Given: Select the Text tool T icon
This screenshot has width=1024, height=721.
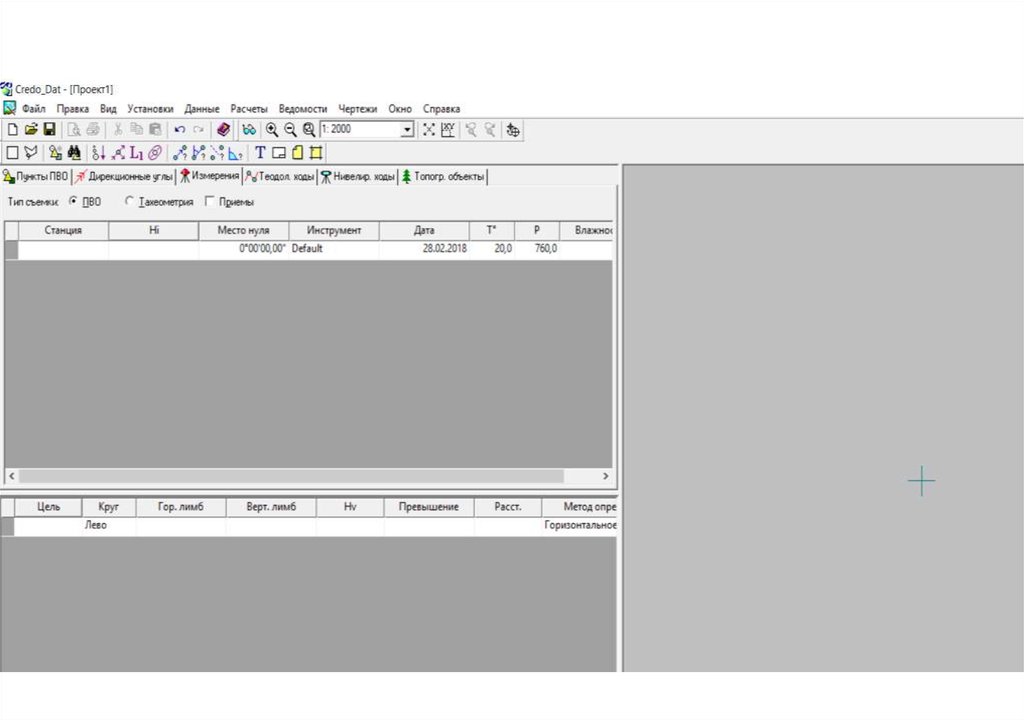Looking at the screenshot, I should [x=260, y=153].
